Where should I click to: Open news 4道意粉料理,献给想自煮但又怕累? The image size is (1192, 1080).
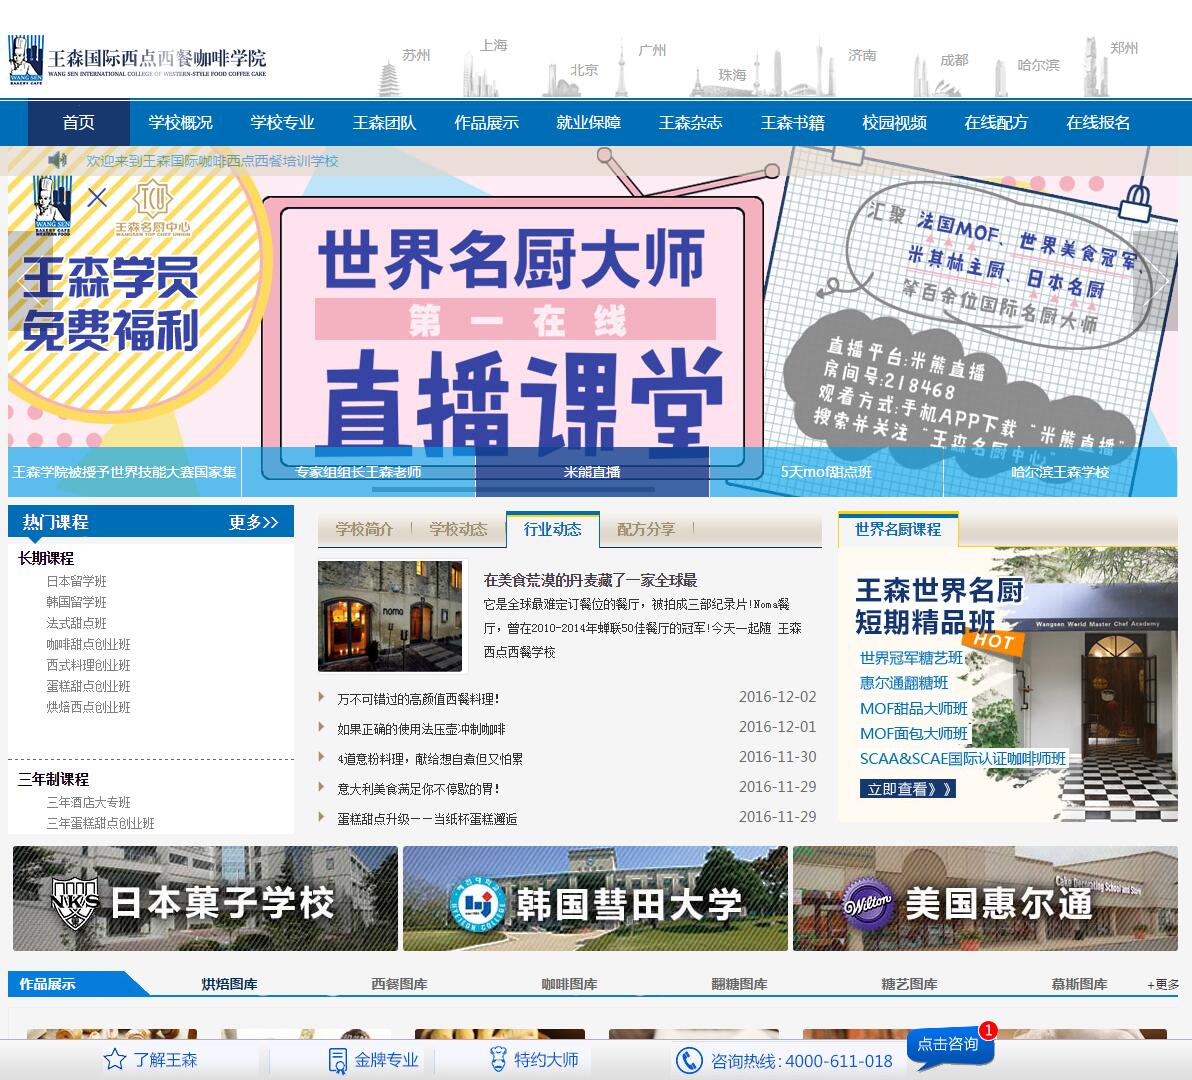pyautogui.click(x=430, y=759)
